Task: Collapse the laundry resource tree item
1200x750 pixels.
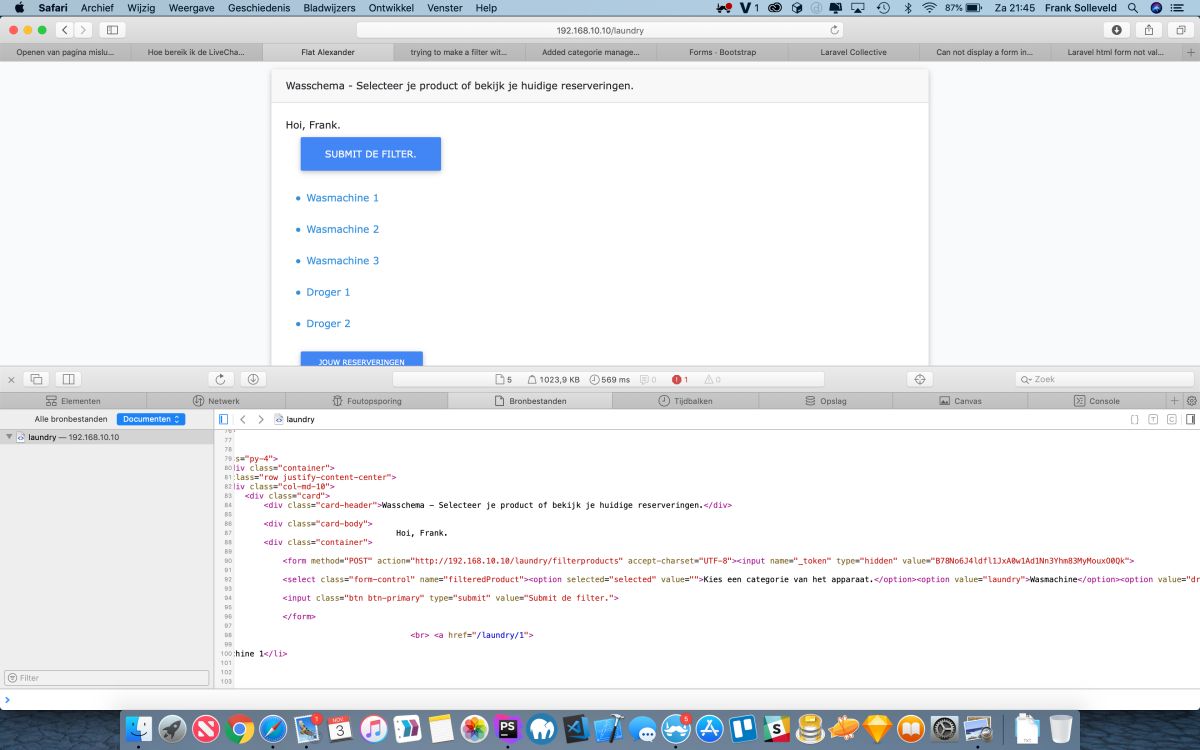Action: [9, 437]
